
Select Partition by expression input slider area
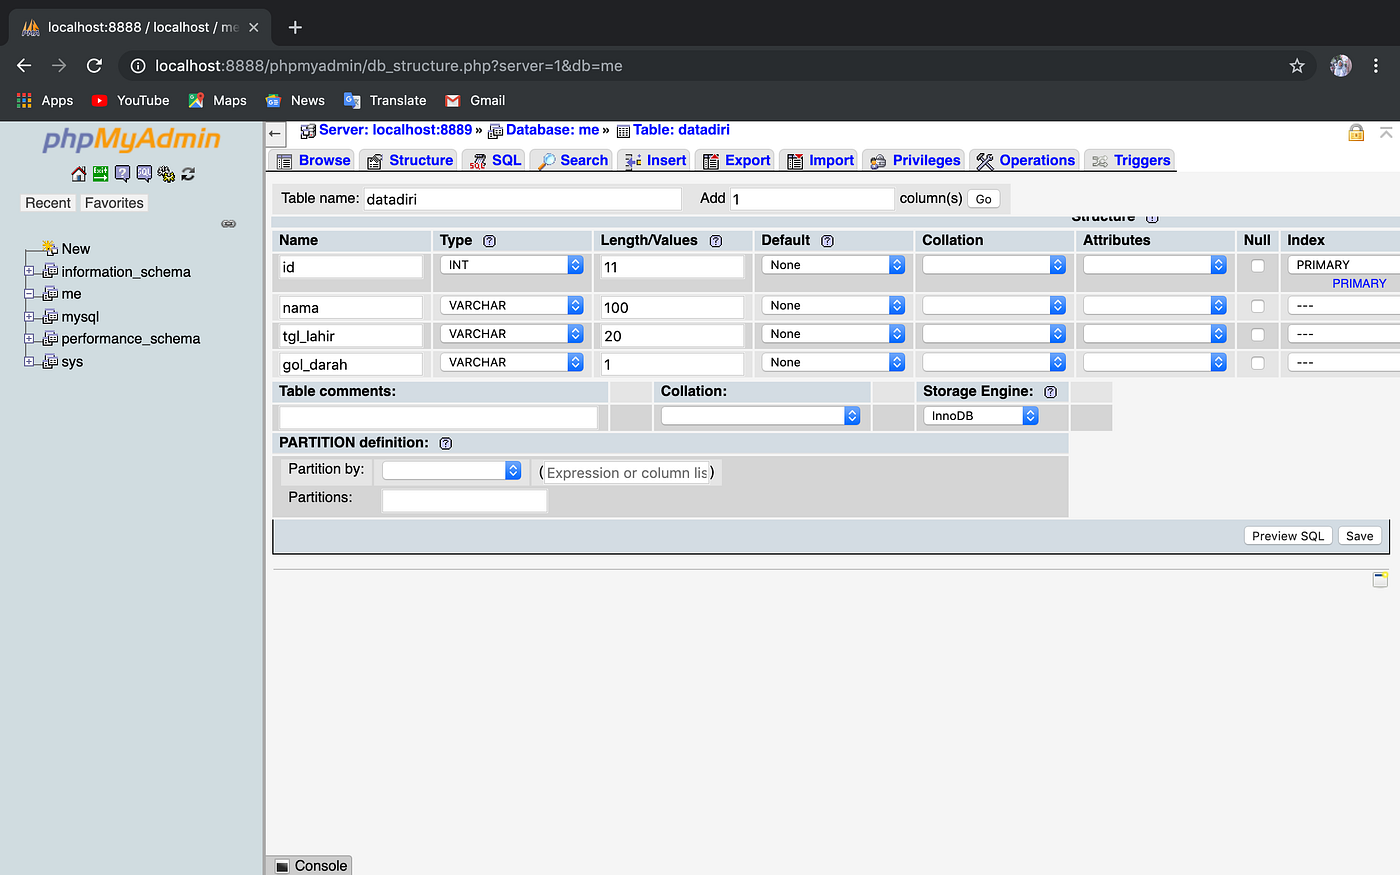point(627,472)
